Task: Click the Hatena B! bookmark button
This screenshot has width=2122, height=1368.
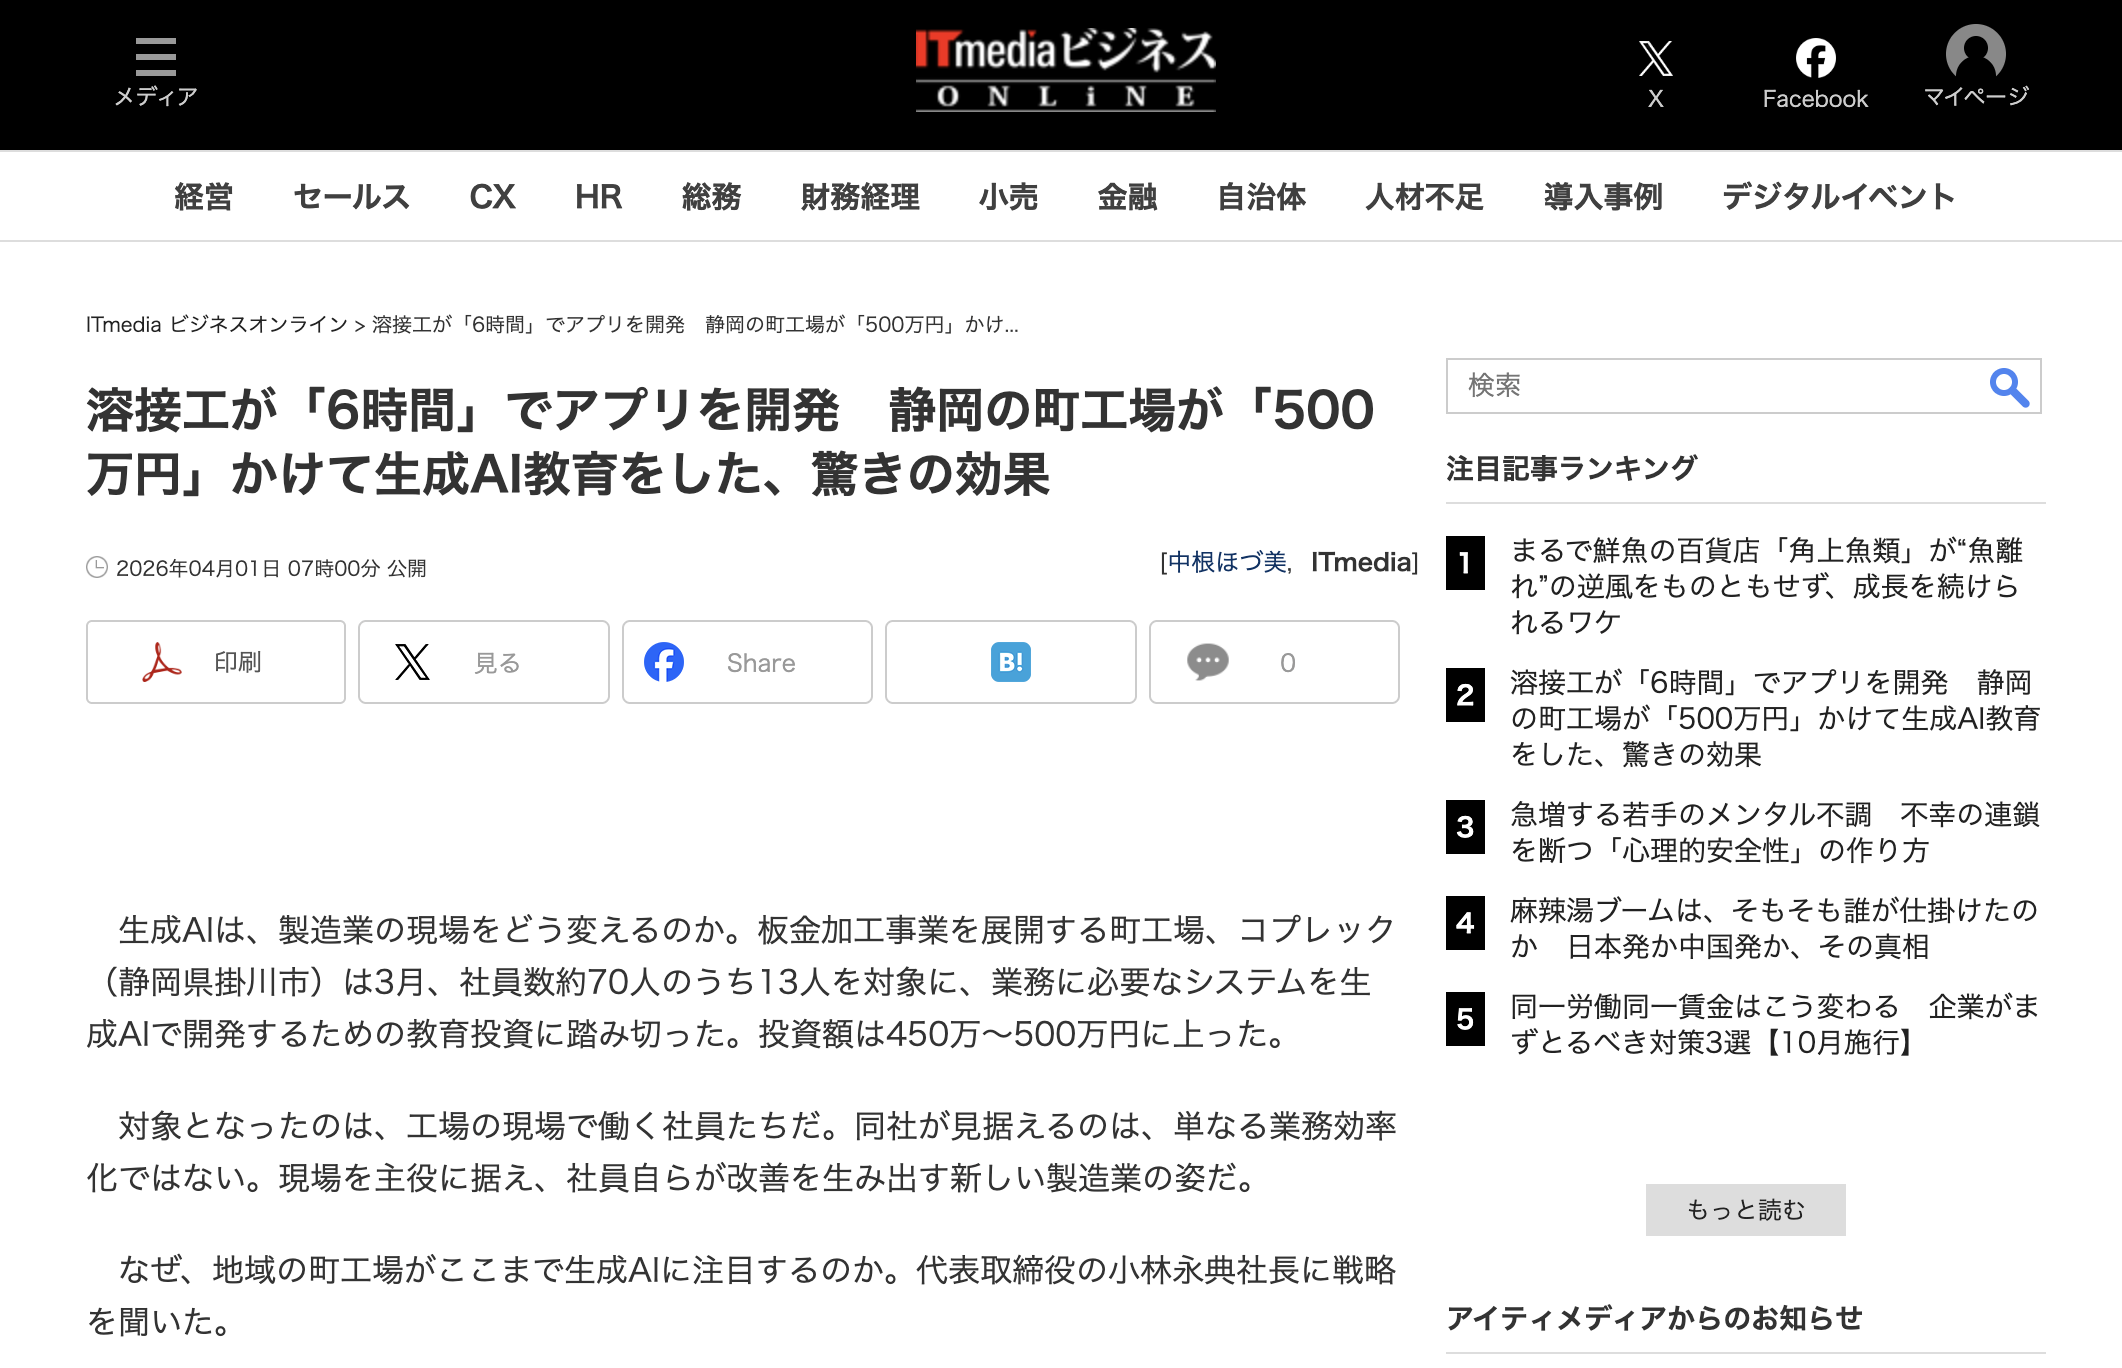Action: (1010, 662)
